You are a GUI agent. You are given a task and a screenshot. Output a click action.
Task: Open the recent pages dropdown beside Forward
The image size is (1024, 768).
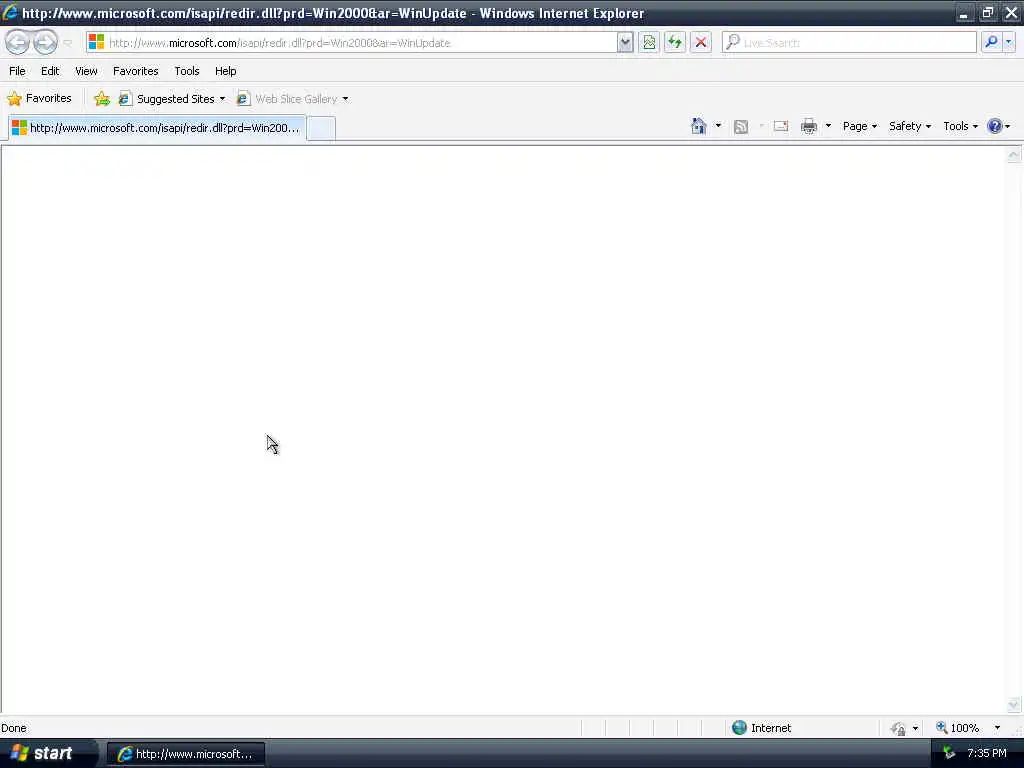click(x=67, y=43)
